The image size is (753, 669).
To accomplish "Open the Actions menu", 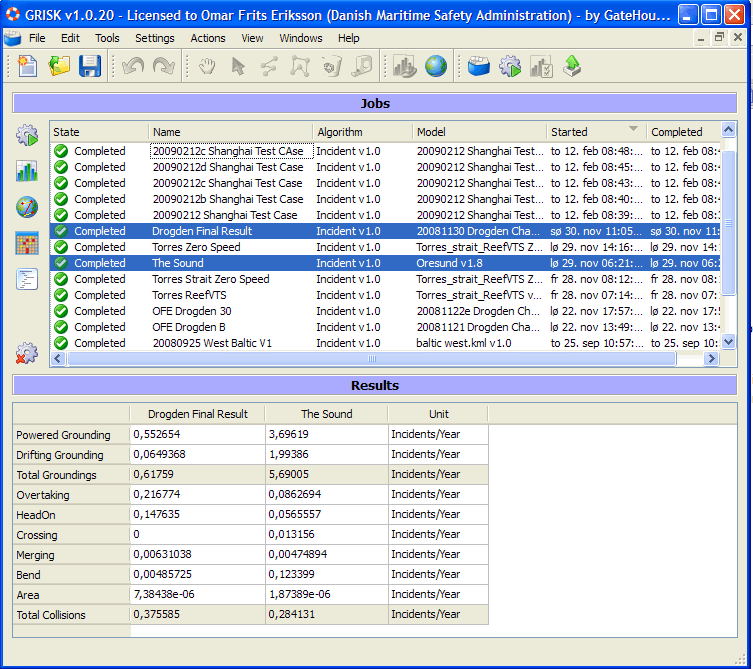I will pyautogui.click(x=208, y=38).
